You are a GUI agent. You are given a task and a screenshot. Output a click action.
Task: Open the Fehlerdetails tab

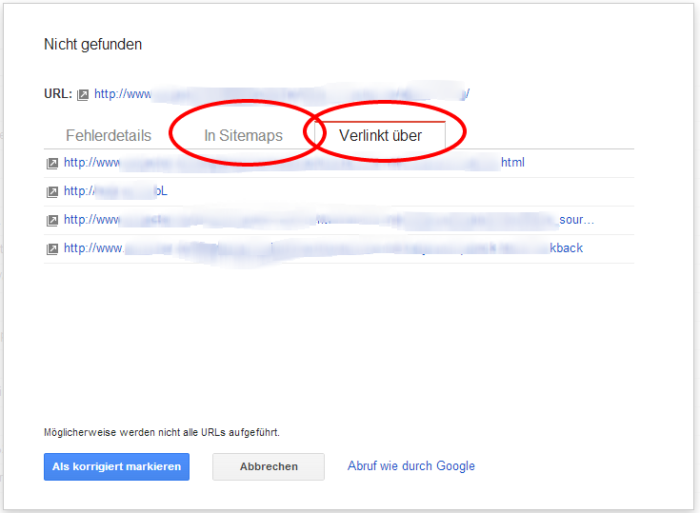pos(108,135)
